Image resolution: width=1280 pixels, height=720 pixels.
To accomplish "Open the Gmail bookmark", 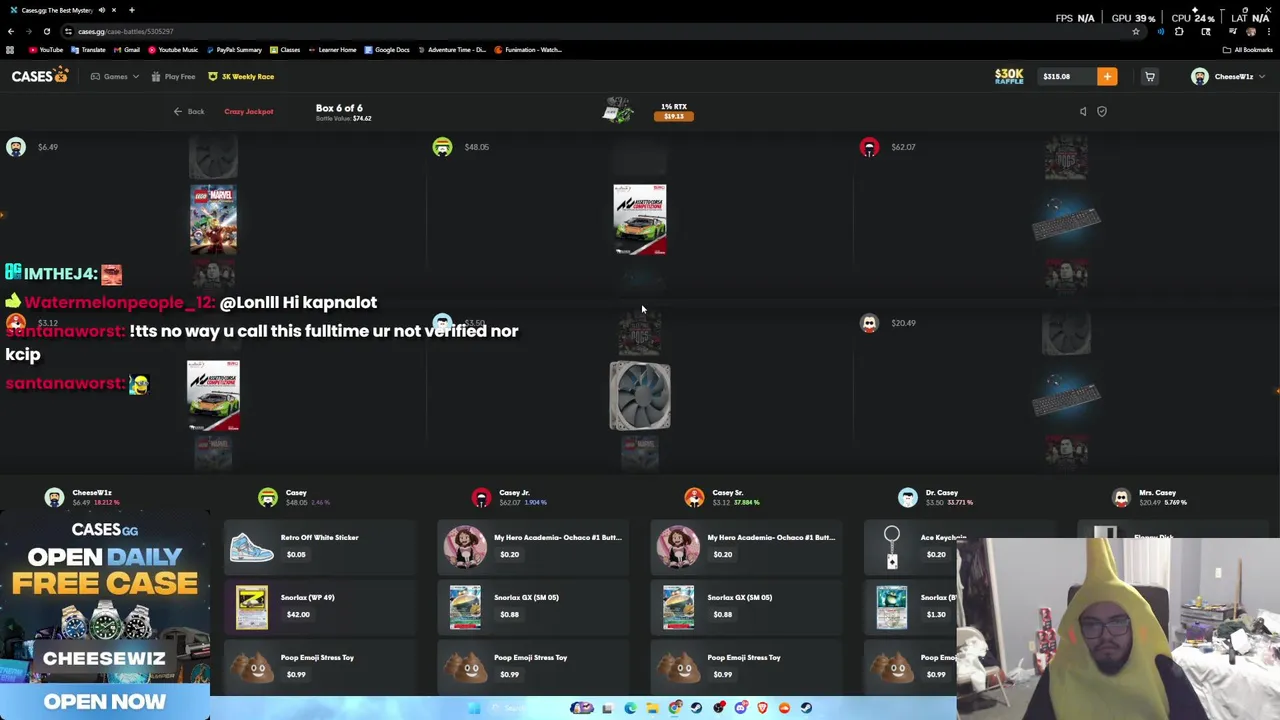I will 127,49.
